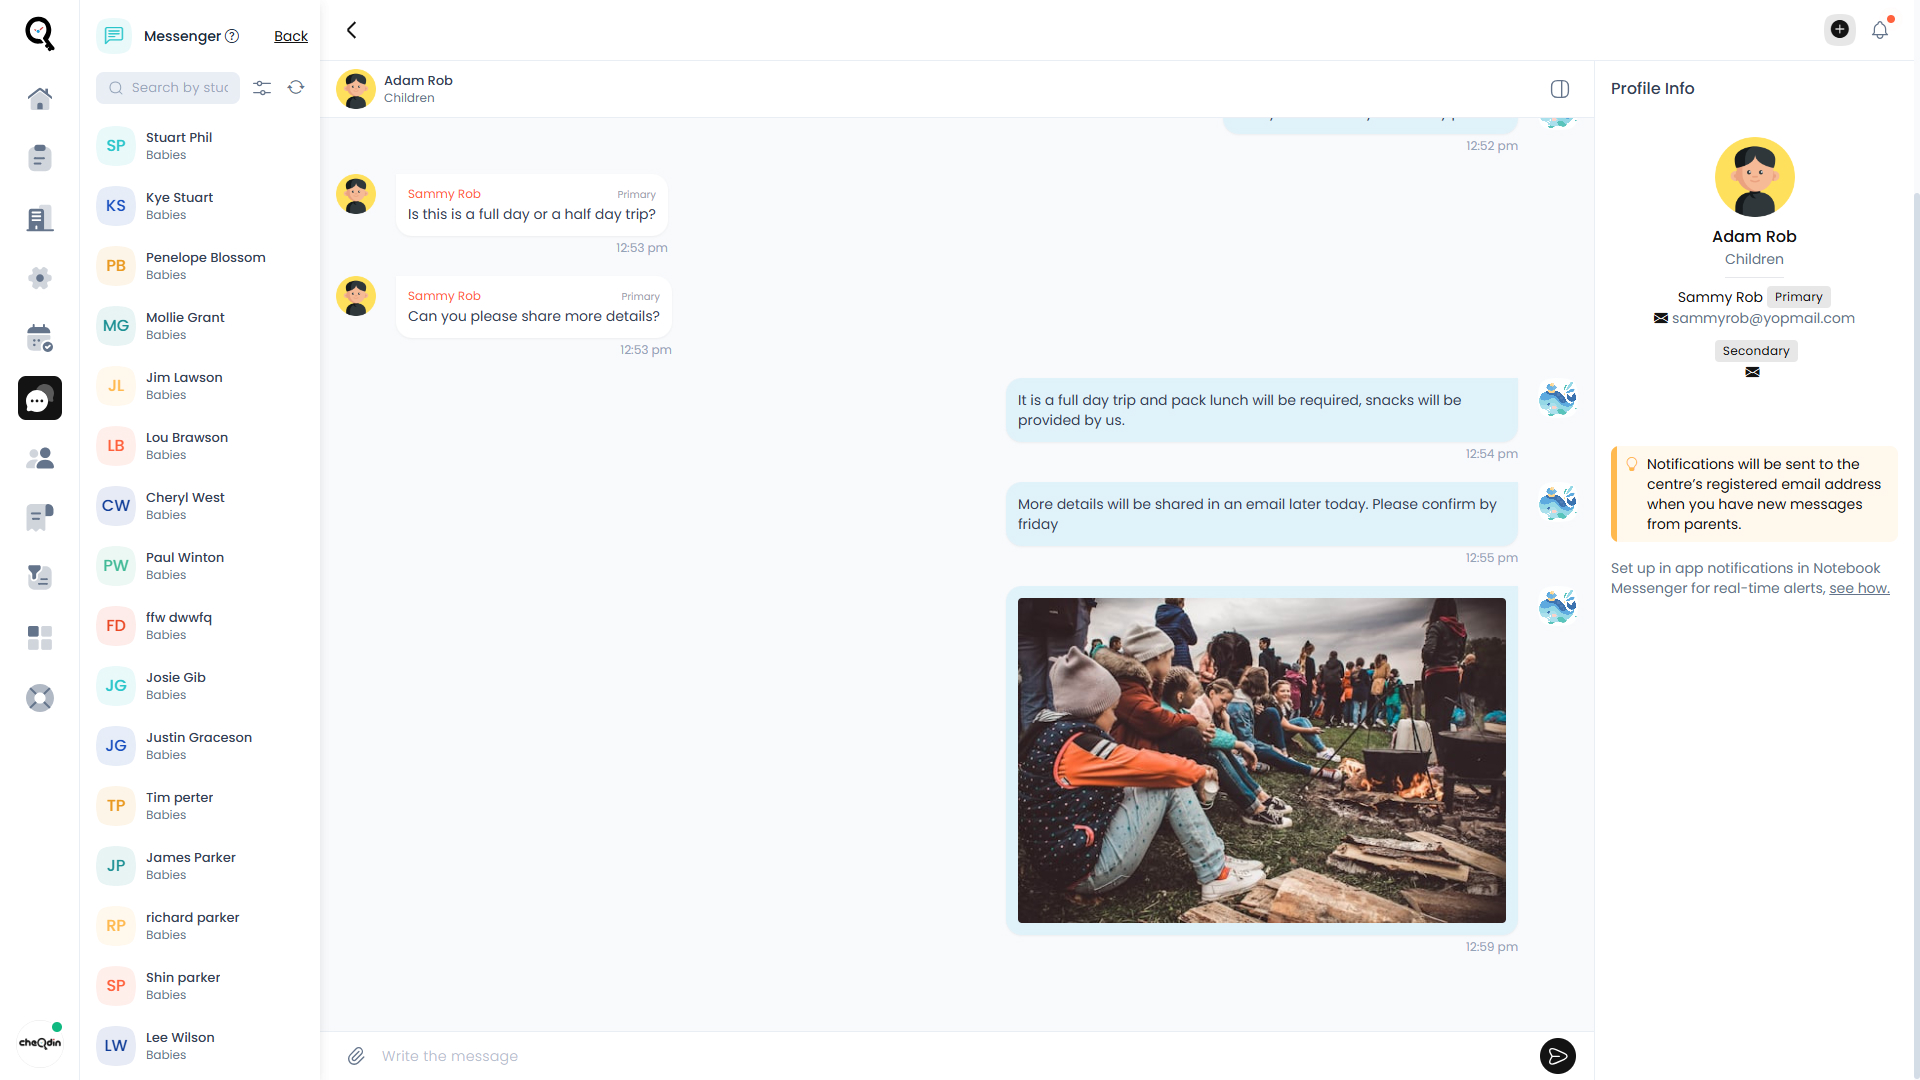Open the flower-shaped sidebar icon
Screen dimensions: 1920x1080
tap(40, 278)
